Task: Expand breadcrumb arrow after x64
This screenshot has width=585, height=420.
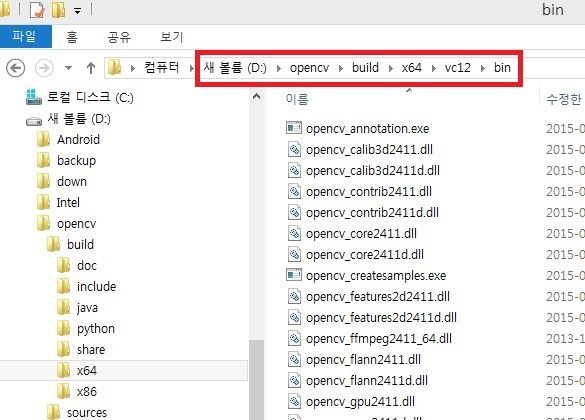Action: pos(434,68)
